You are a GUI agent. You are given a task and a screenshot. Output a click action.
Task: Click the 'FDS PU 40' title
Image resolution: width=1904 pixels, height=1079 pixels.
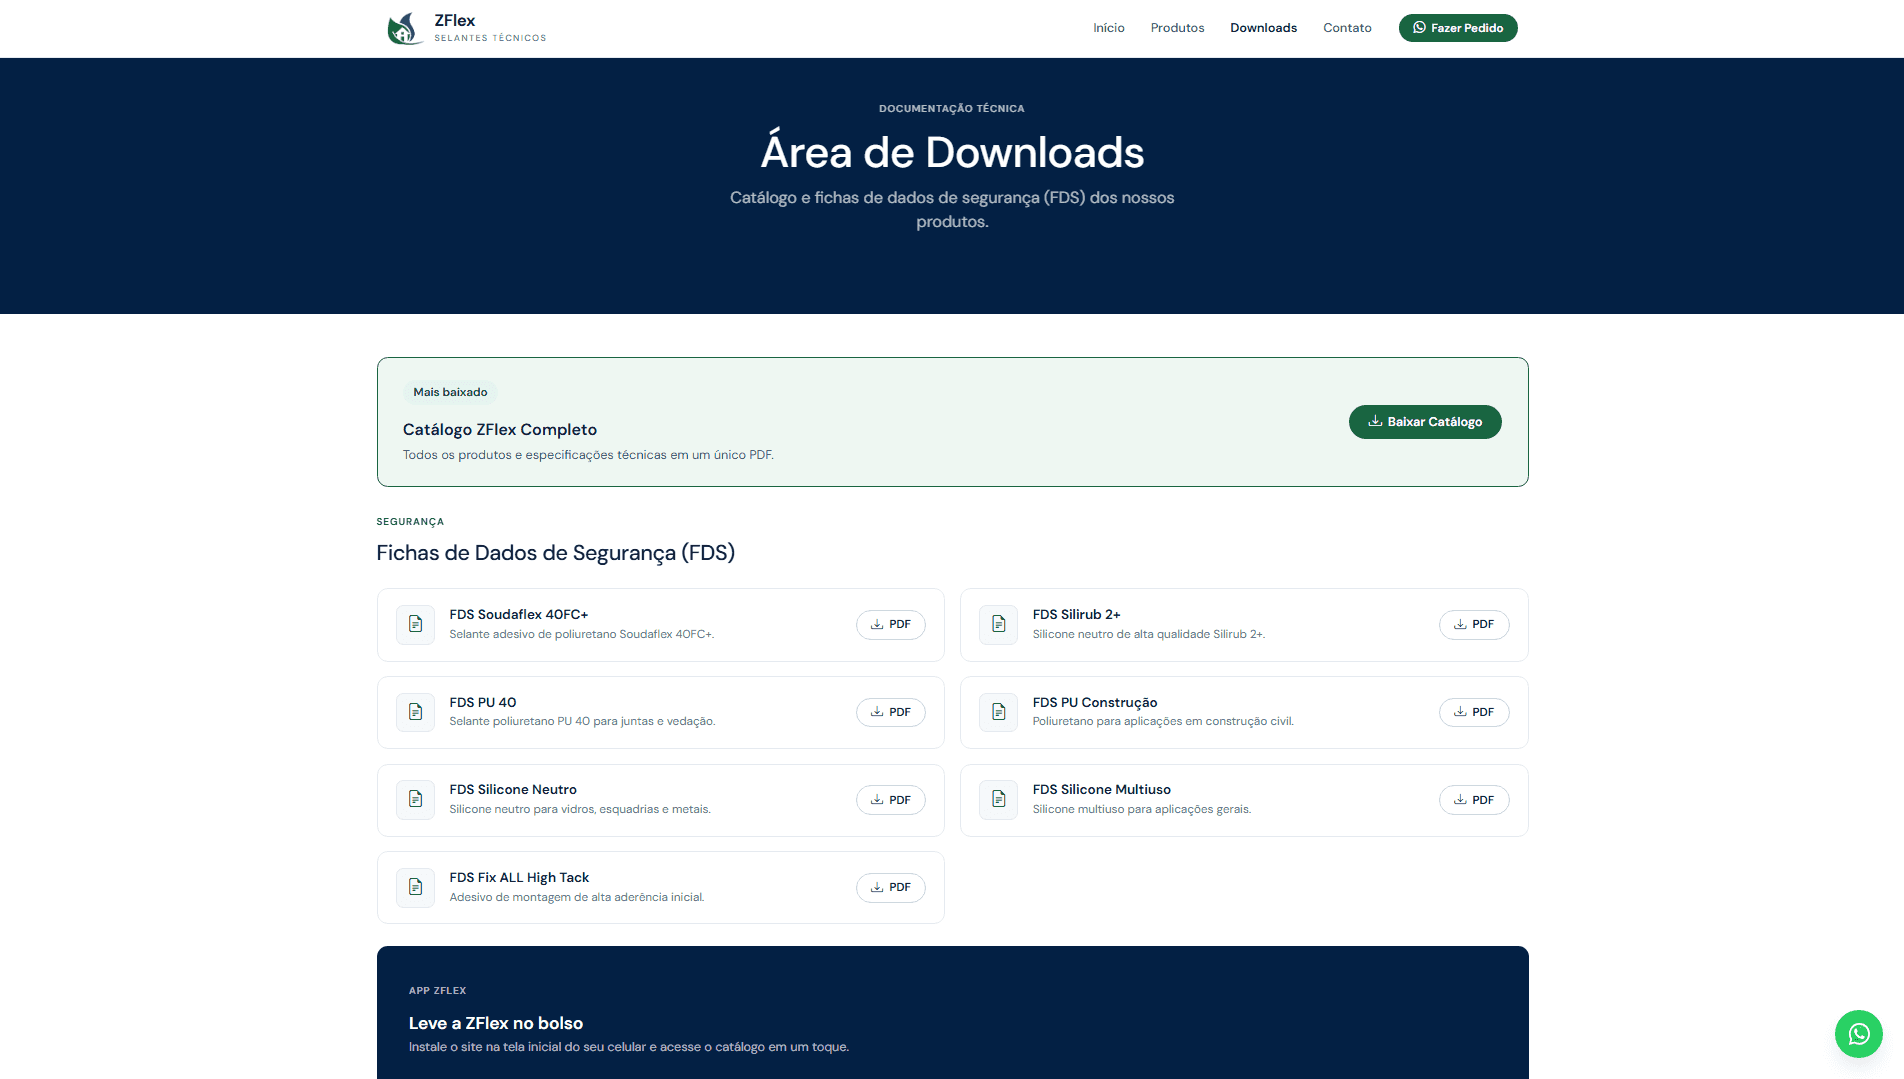point(483,702)
